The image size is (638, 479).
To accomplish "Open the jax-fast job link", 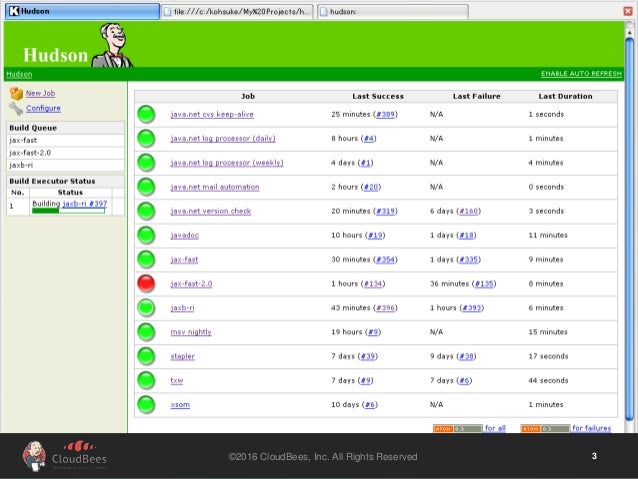I will tap(184, 260).
